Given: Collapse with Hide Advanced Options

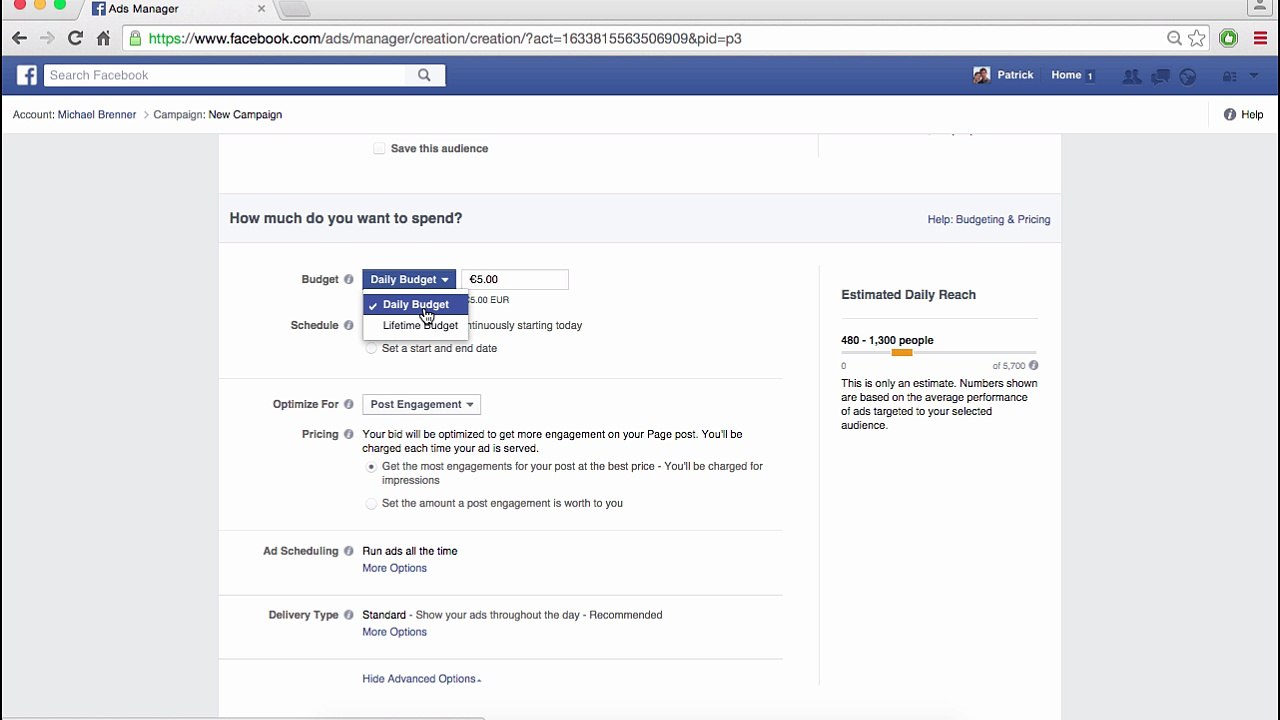Looking at the screenshot, I should coord(421,679).
